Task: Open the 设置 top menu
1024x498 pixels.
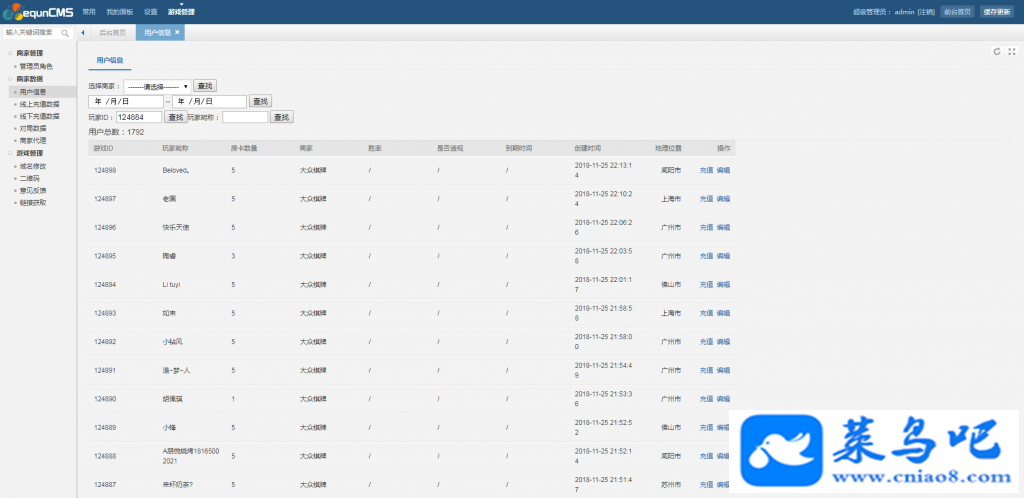Action: [x=151, y=12]
